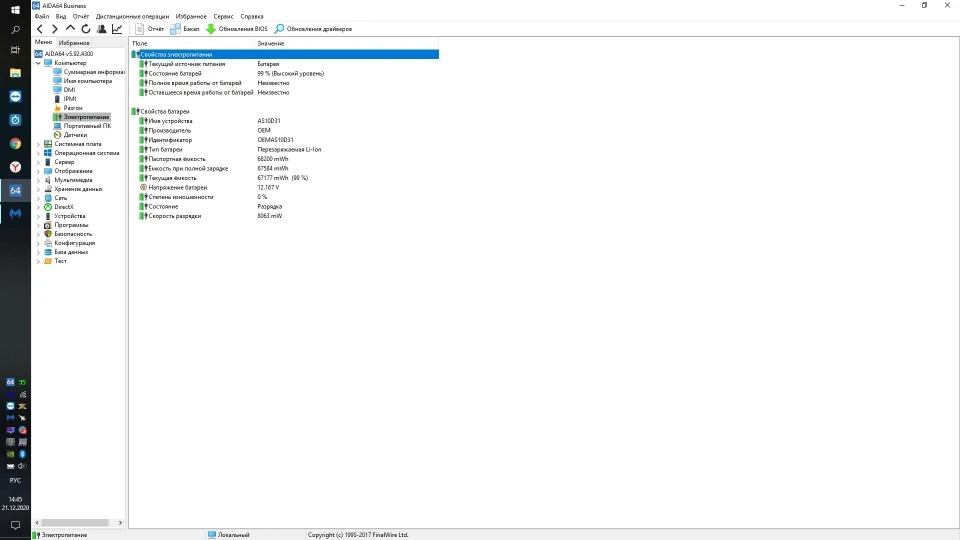Open the Отчёт report toolbar button

pyautogui.click(x=149, y=29)
